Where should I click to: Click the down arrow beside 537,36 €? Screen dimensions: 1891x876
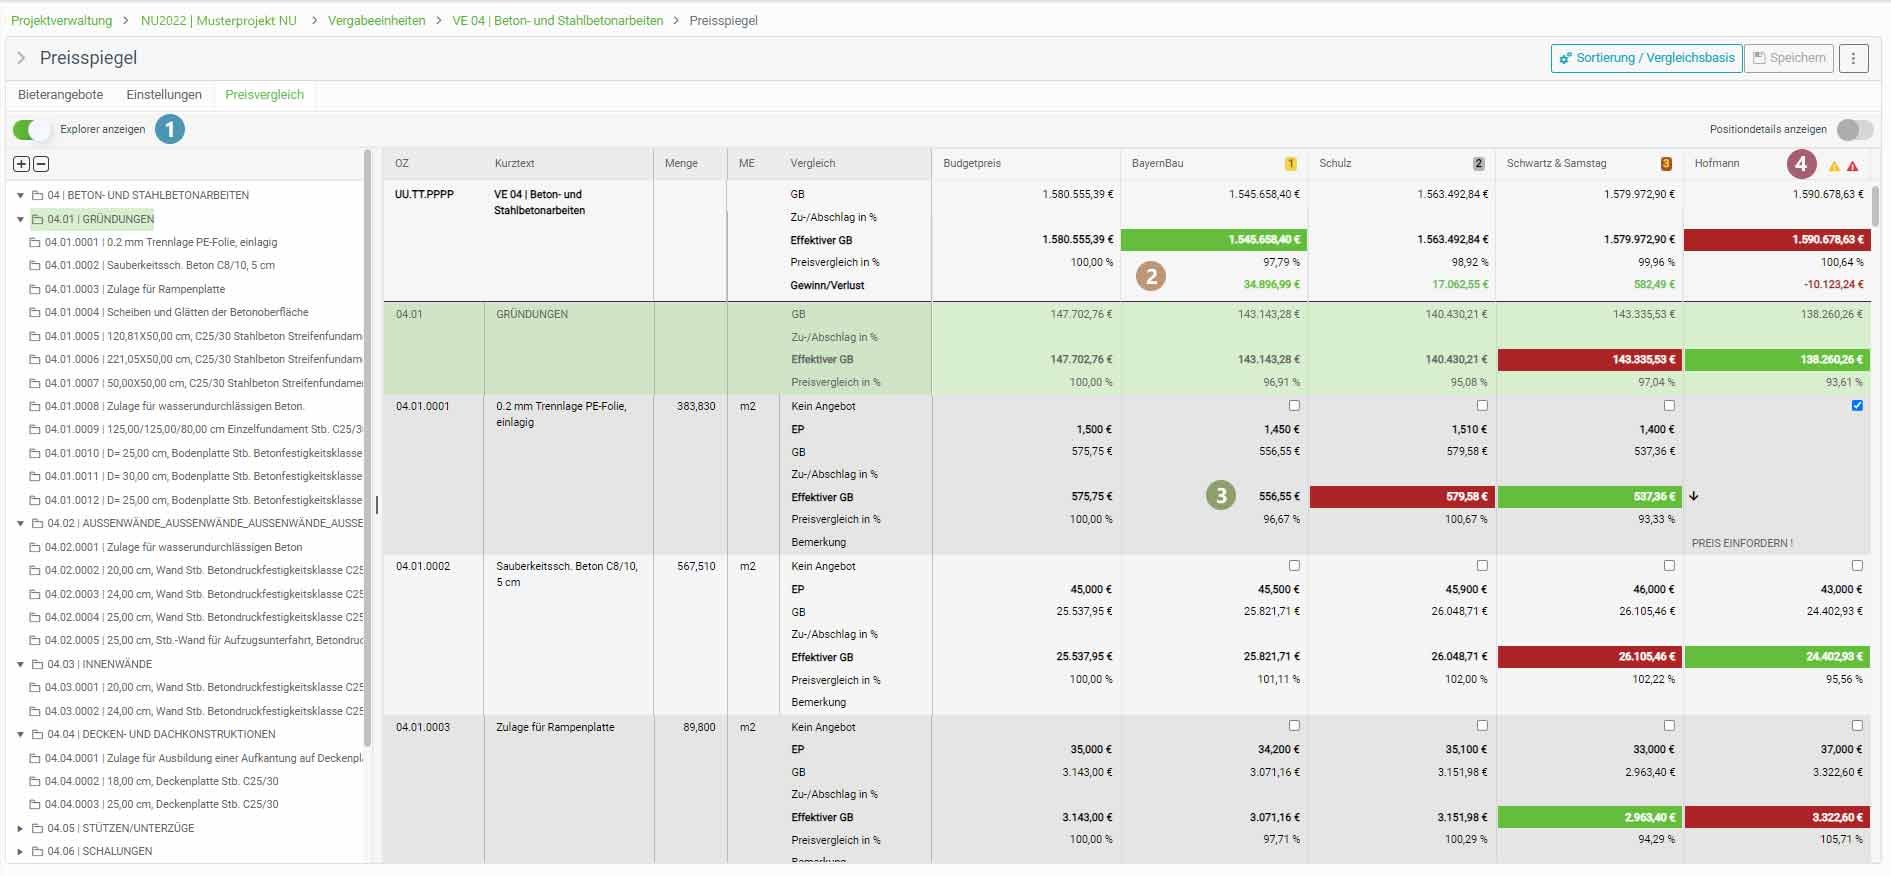click(x=1694, y=496)
